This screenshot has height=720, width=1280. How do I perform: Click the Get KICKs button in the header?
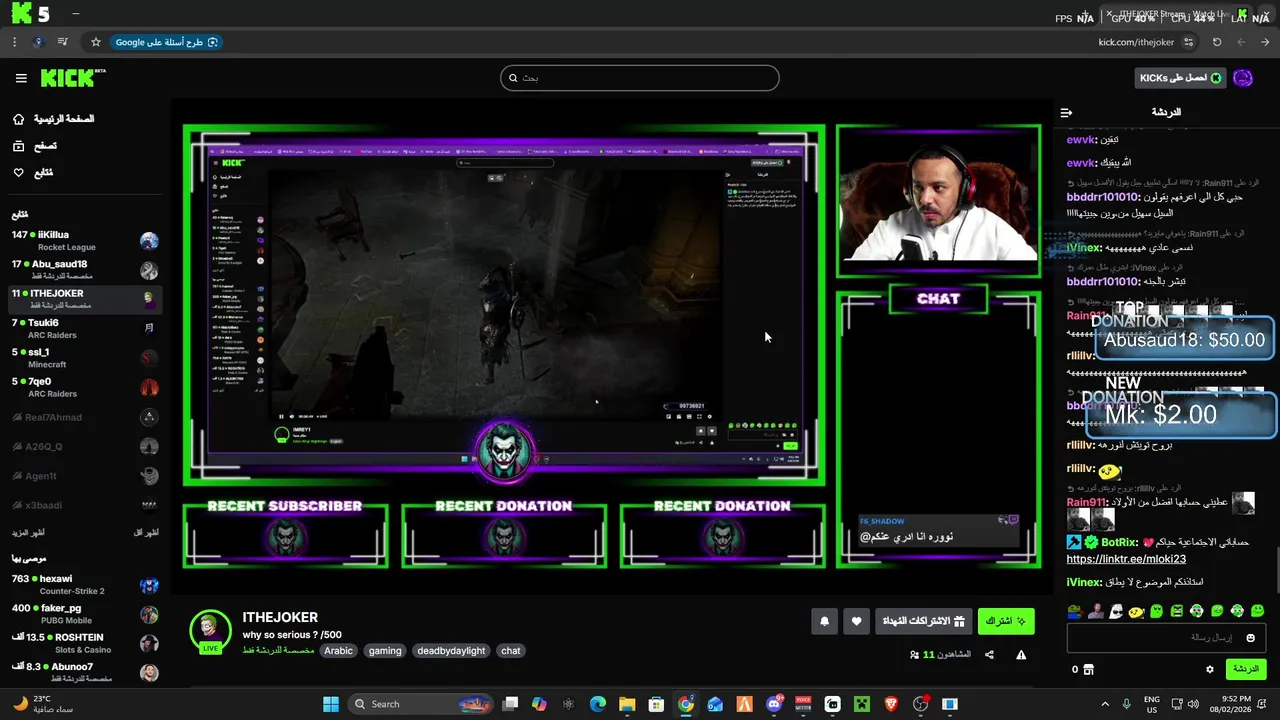(x=1181, y=78)
